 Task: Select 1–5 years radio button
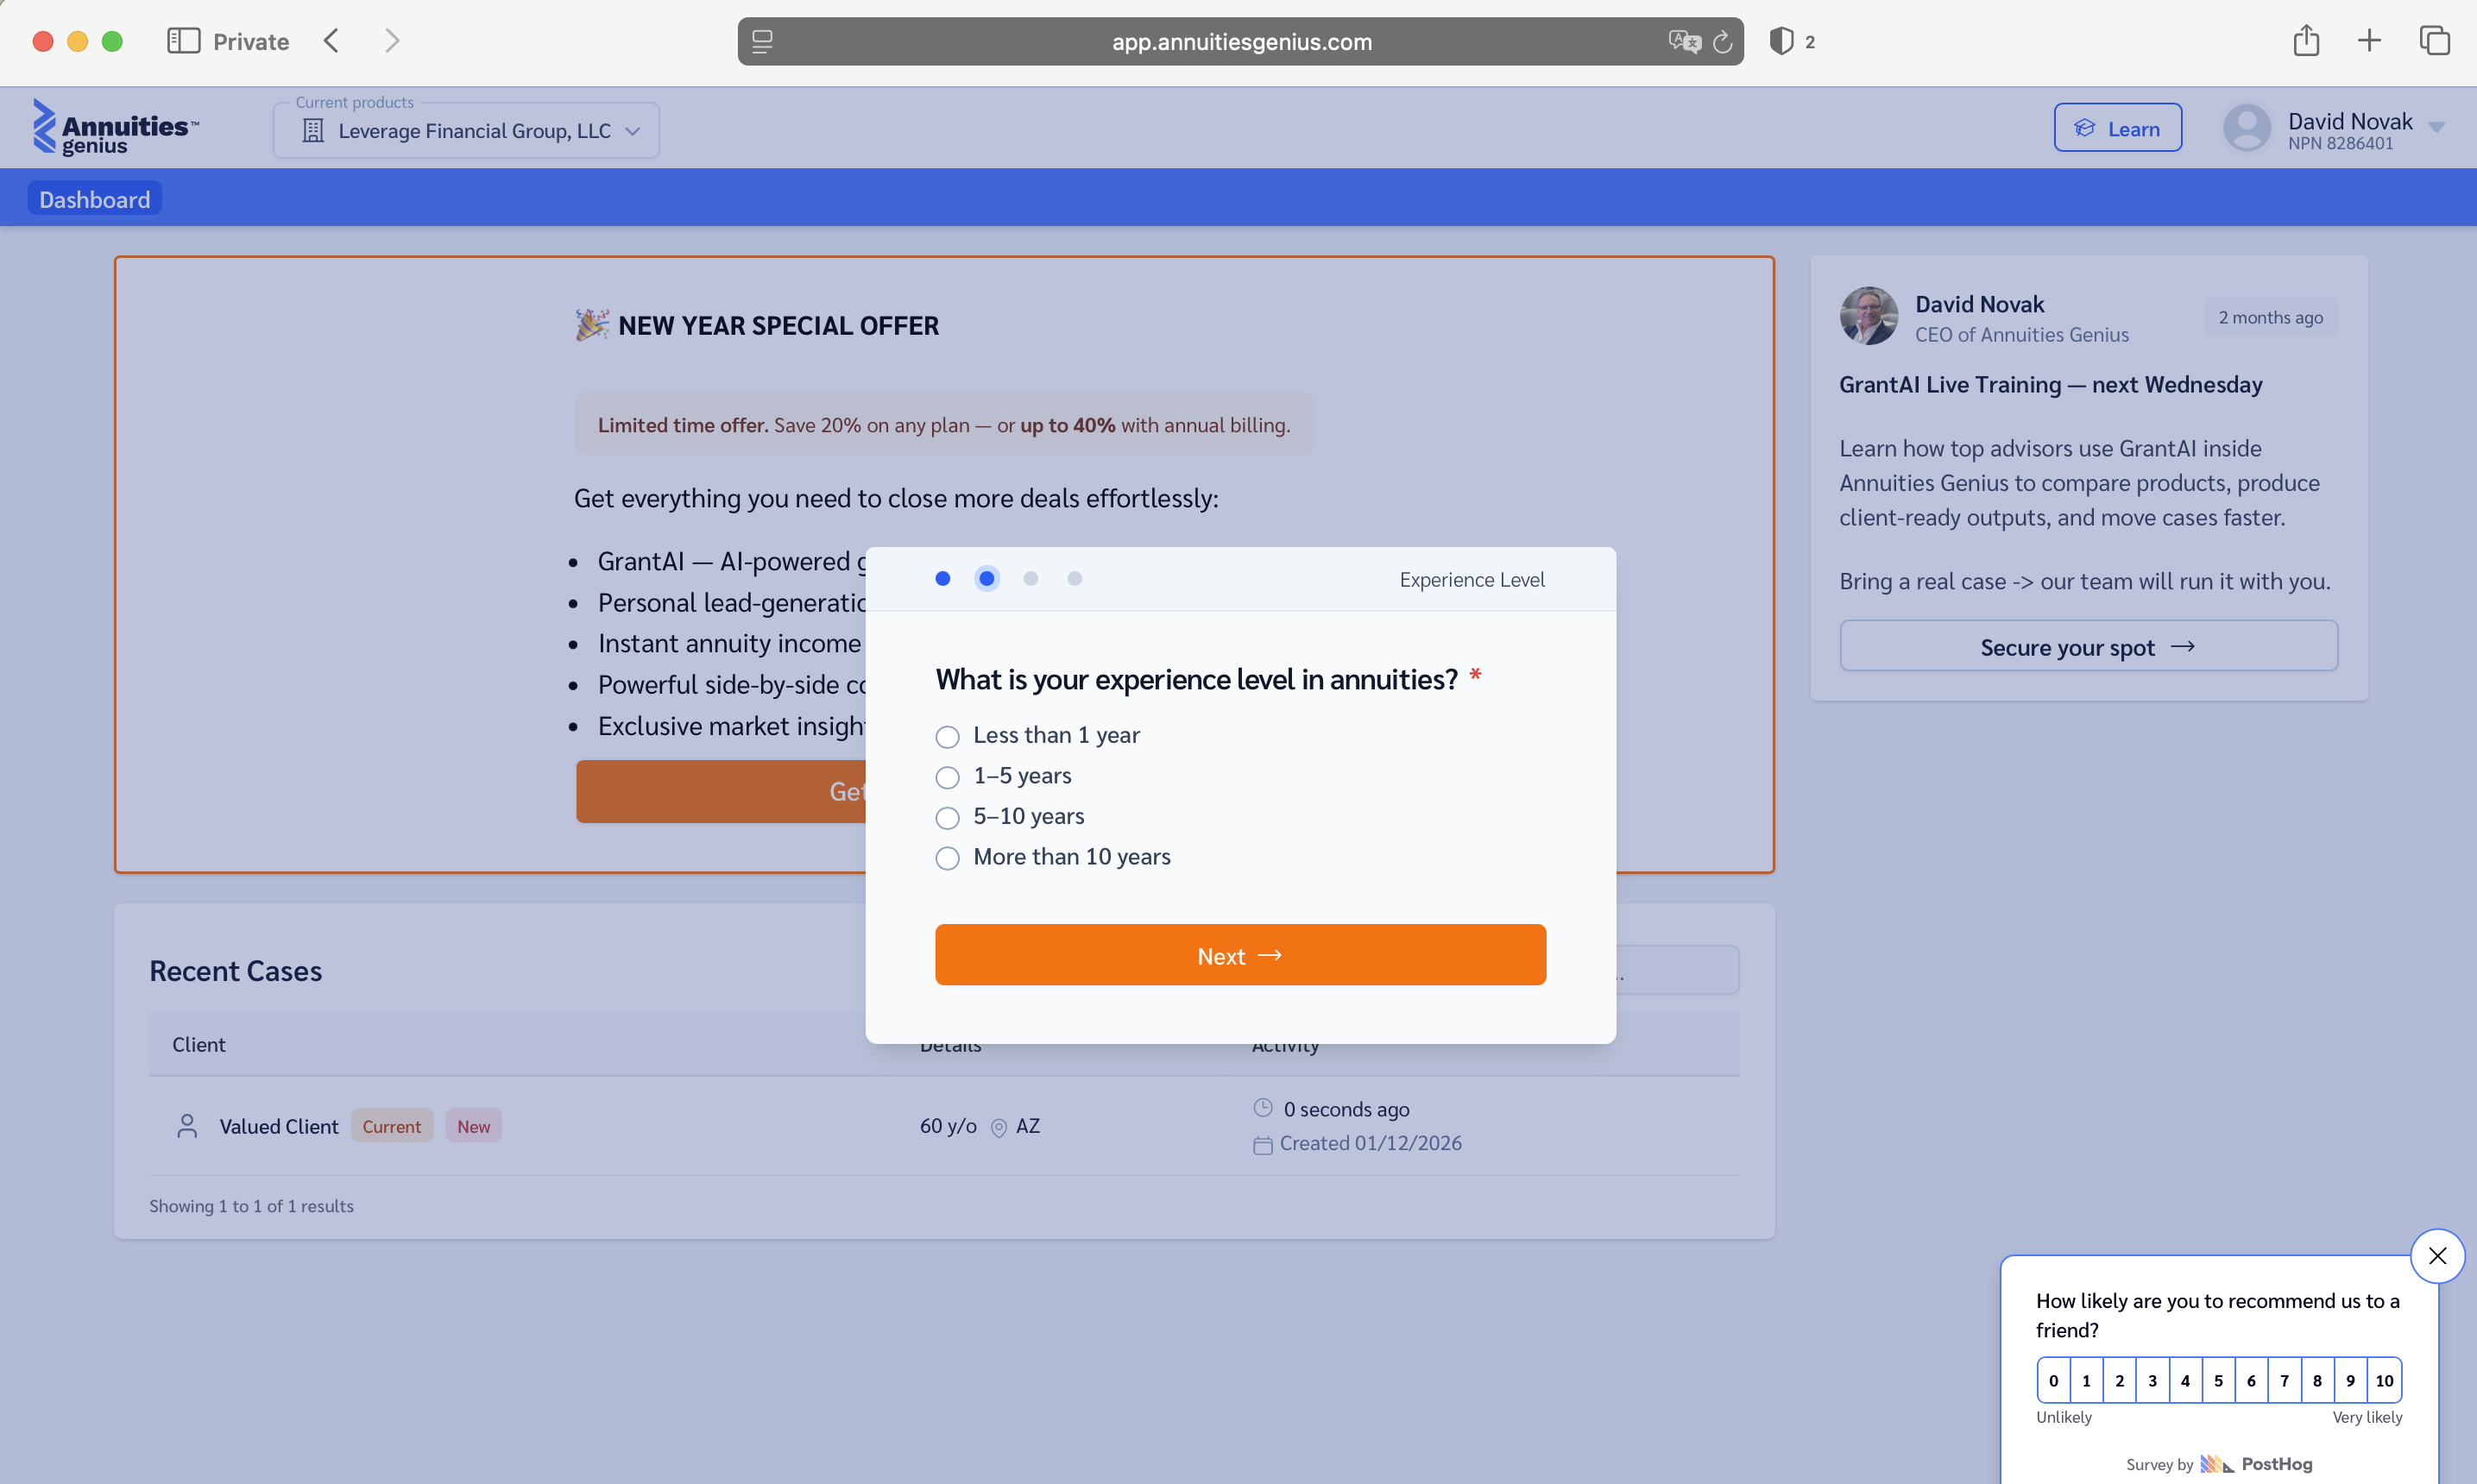click(947, 777)
